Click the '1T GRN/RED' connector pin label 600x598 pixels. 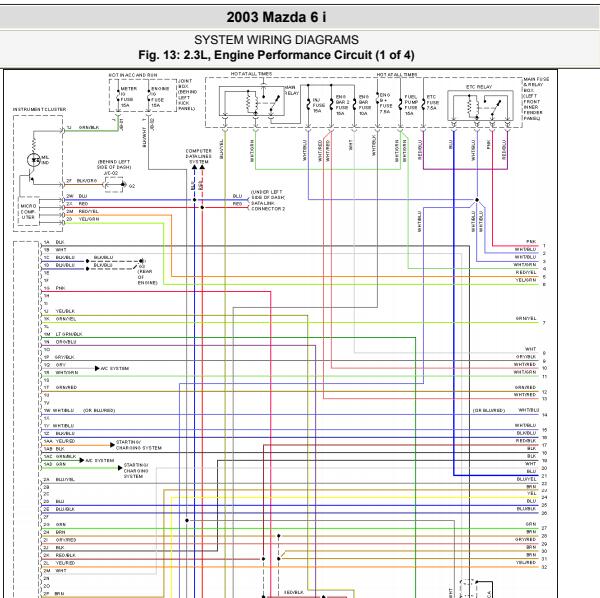(x=60, y=388)
